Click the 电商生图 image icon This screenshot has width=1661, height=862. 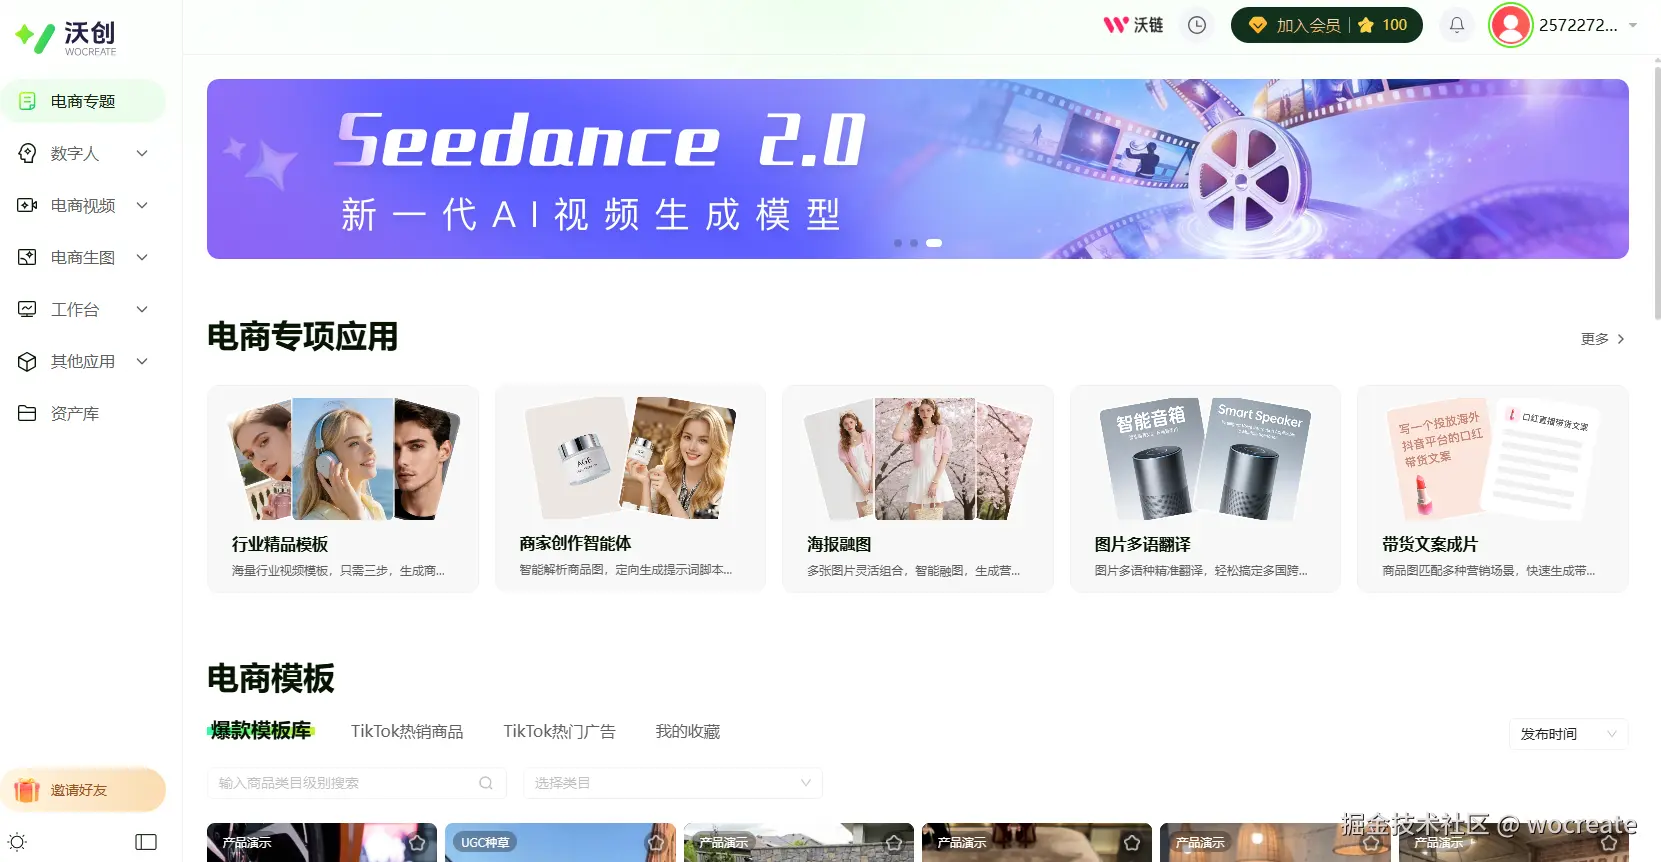coord(27,257)
